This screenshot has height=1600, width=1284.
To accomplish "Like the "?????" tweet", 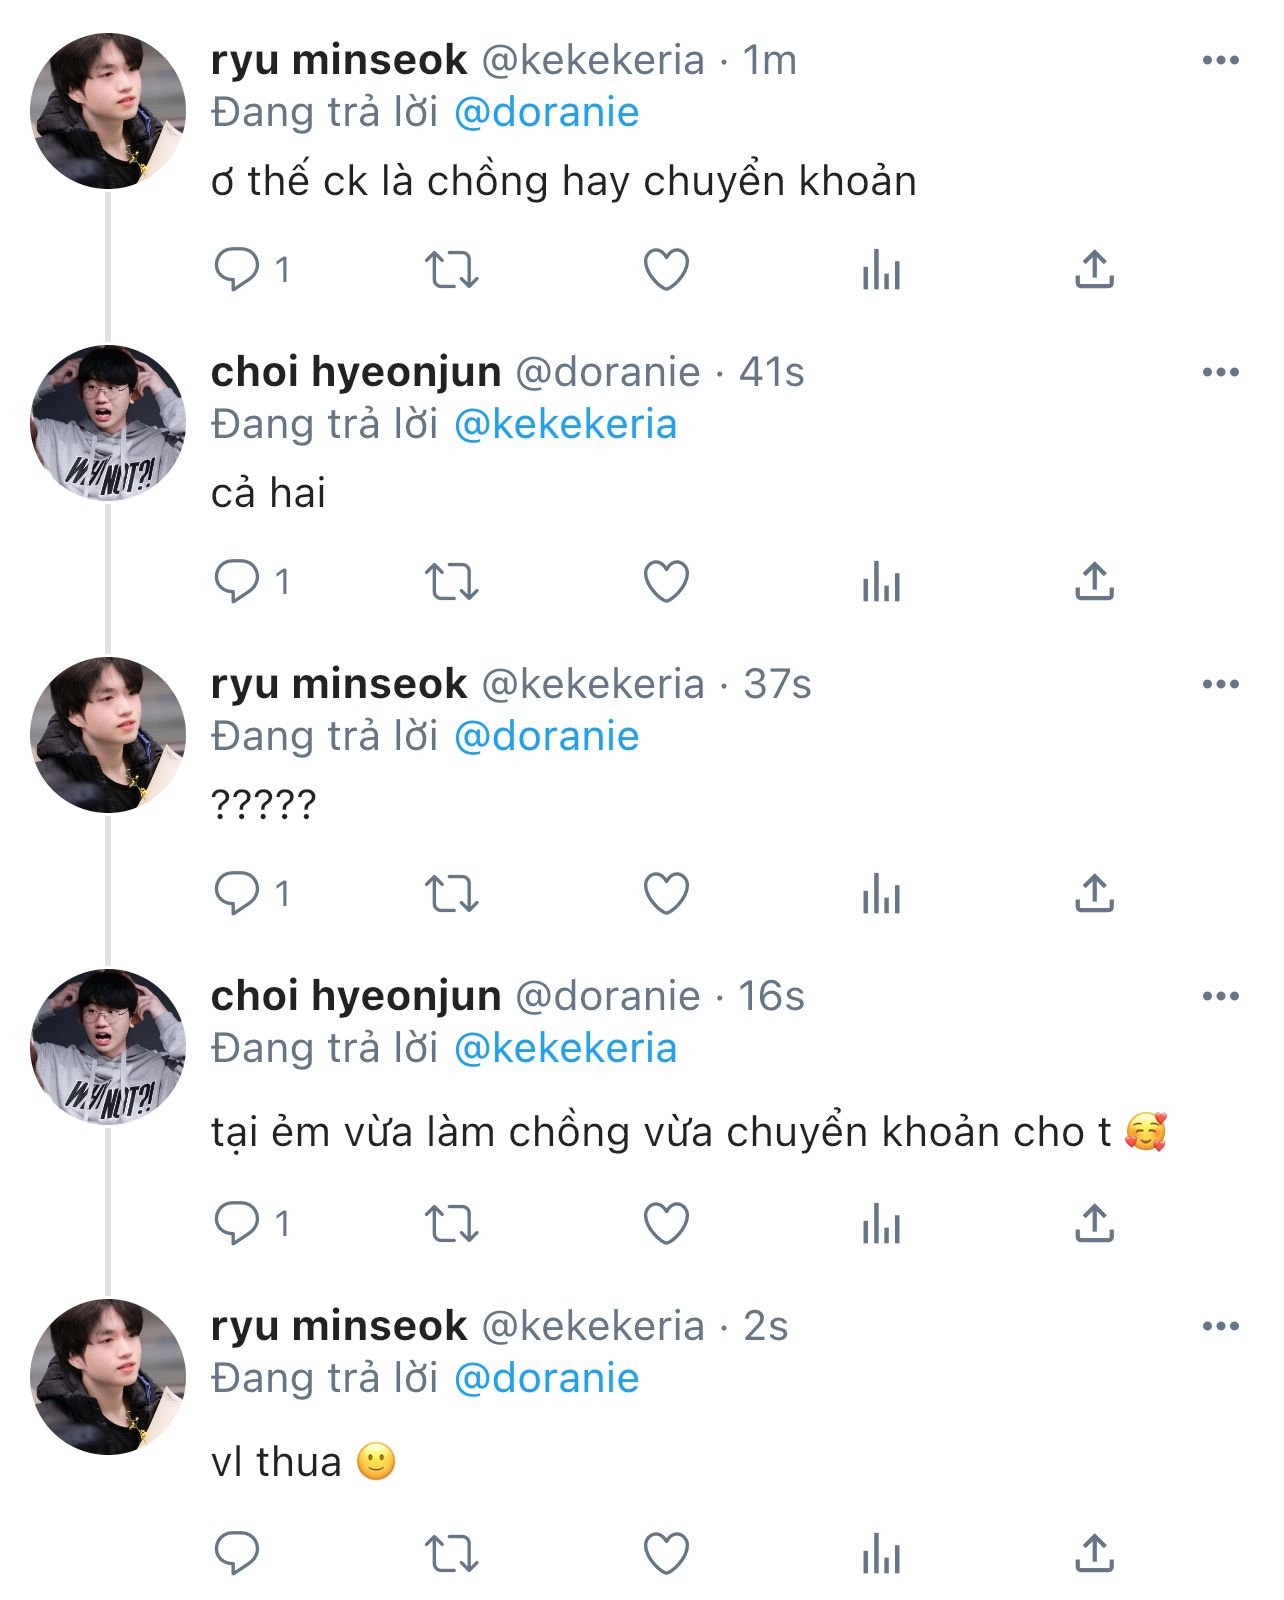I will (666, 894).
